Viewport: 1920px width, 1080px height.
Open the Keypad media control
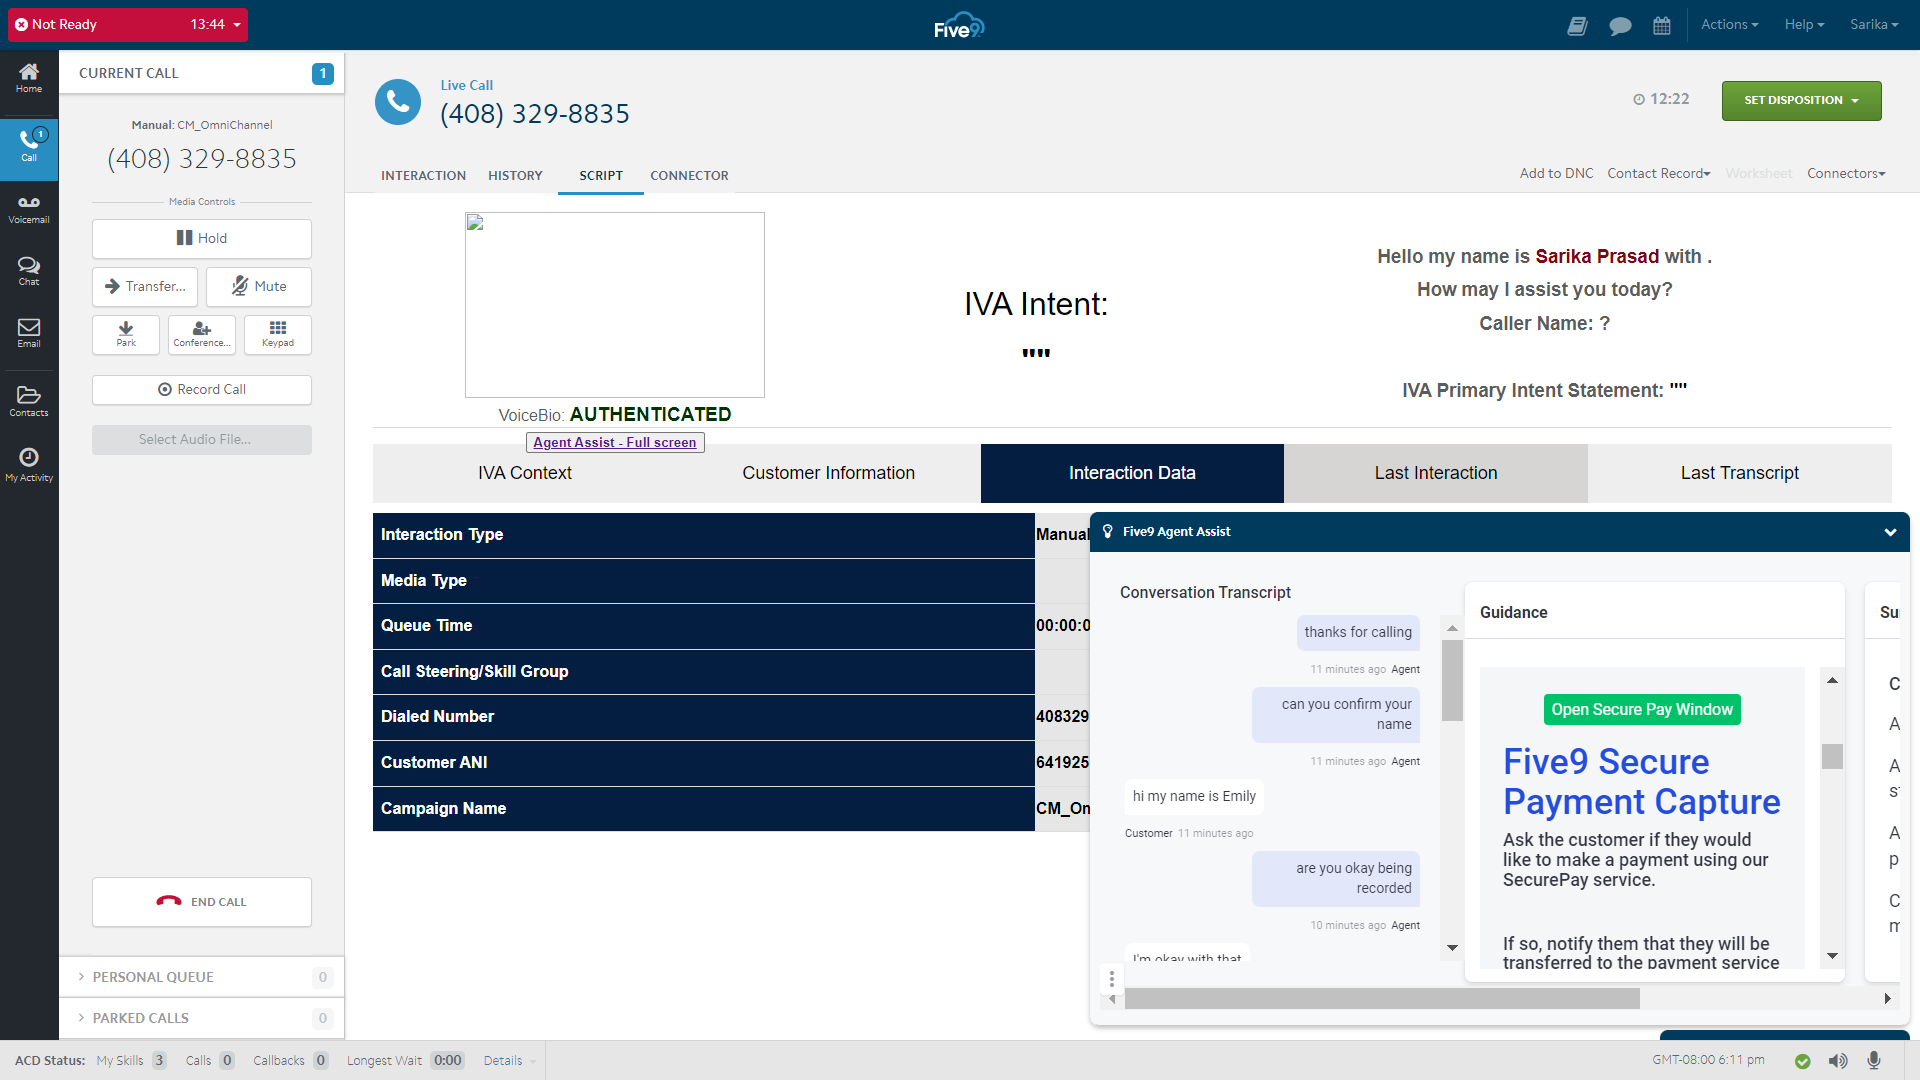click(278, 334)
